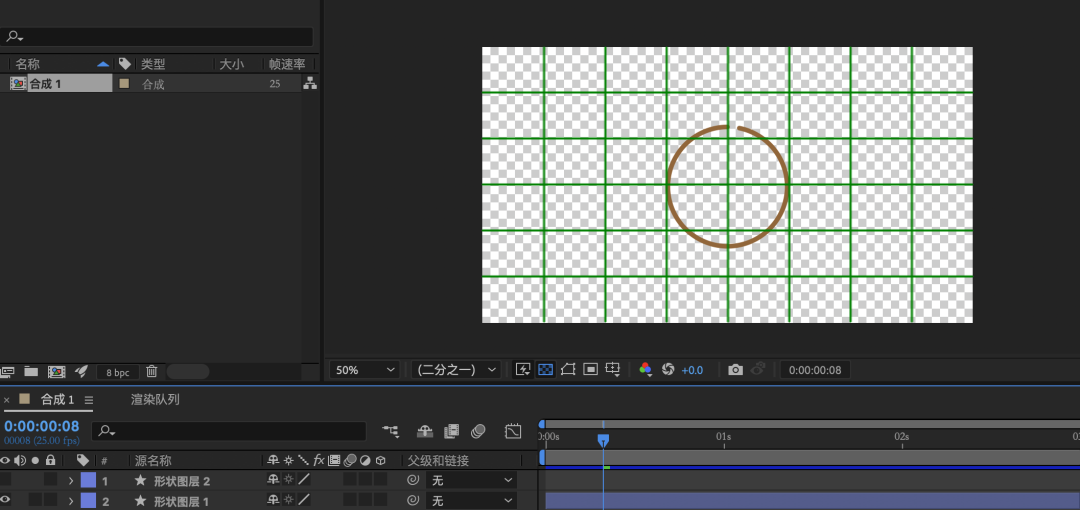Click the blue timeline timecode 0:00:00:08
Viewport: 1080px width, 510px height.
click(x=42, y=427)
